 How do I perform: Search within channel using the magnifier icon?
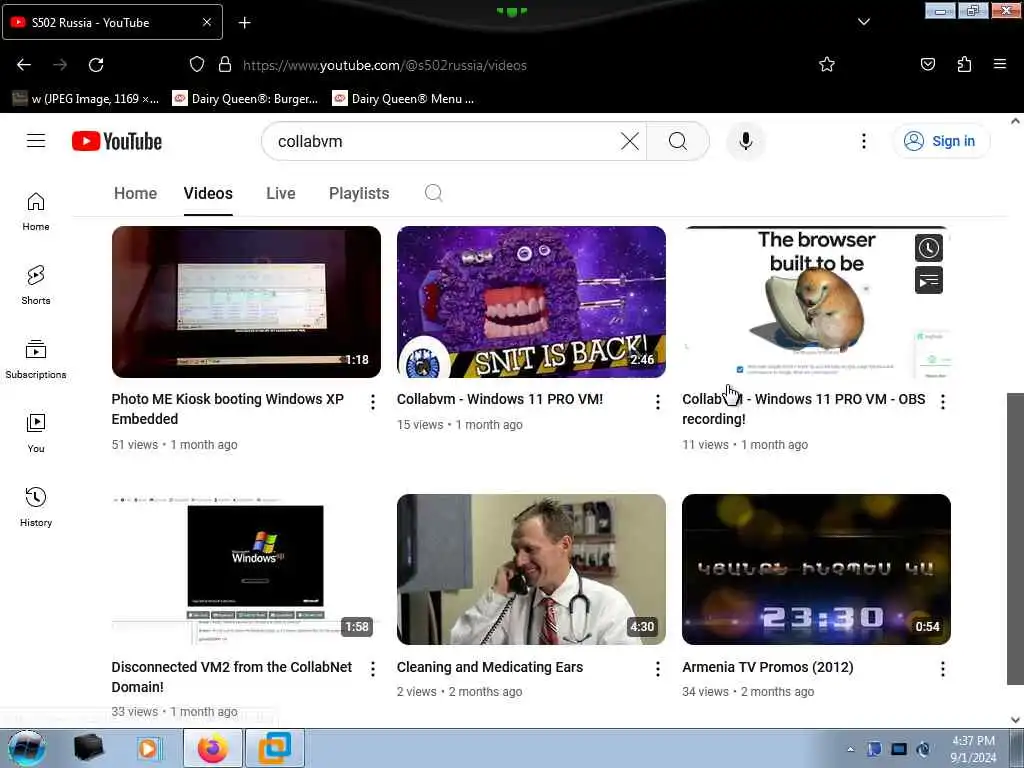(434, 193)
